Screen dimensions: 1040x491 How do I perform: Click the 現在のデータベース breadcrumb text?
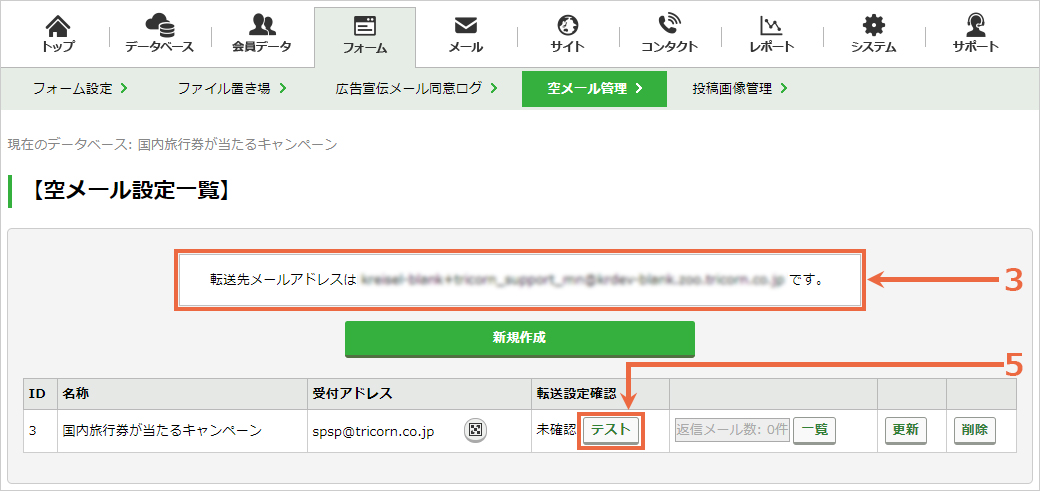click(x=172, y=144)
